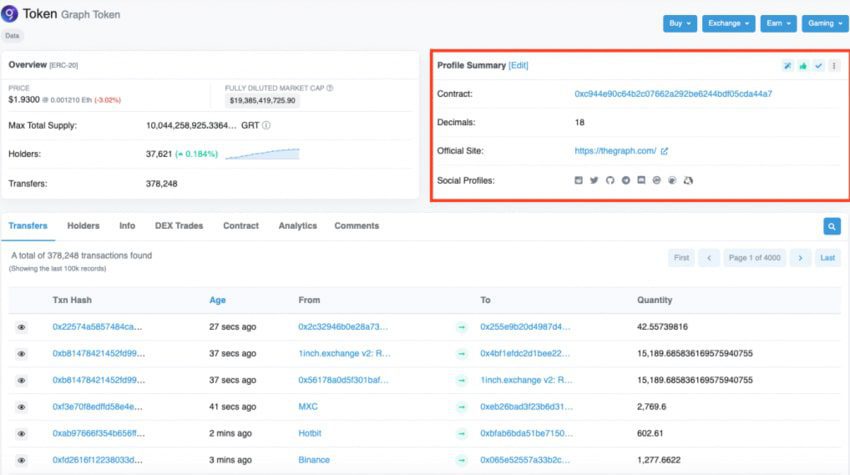Open recipient address 0x255e9b20d4987d4
This screenshot has width=850, height=475.
coord(525,327)
